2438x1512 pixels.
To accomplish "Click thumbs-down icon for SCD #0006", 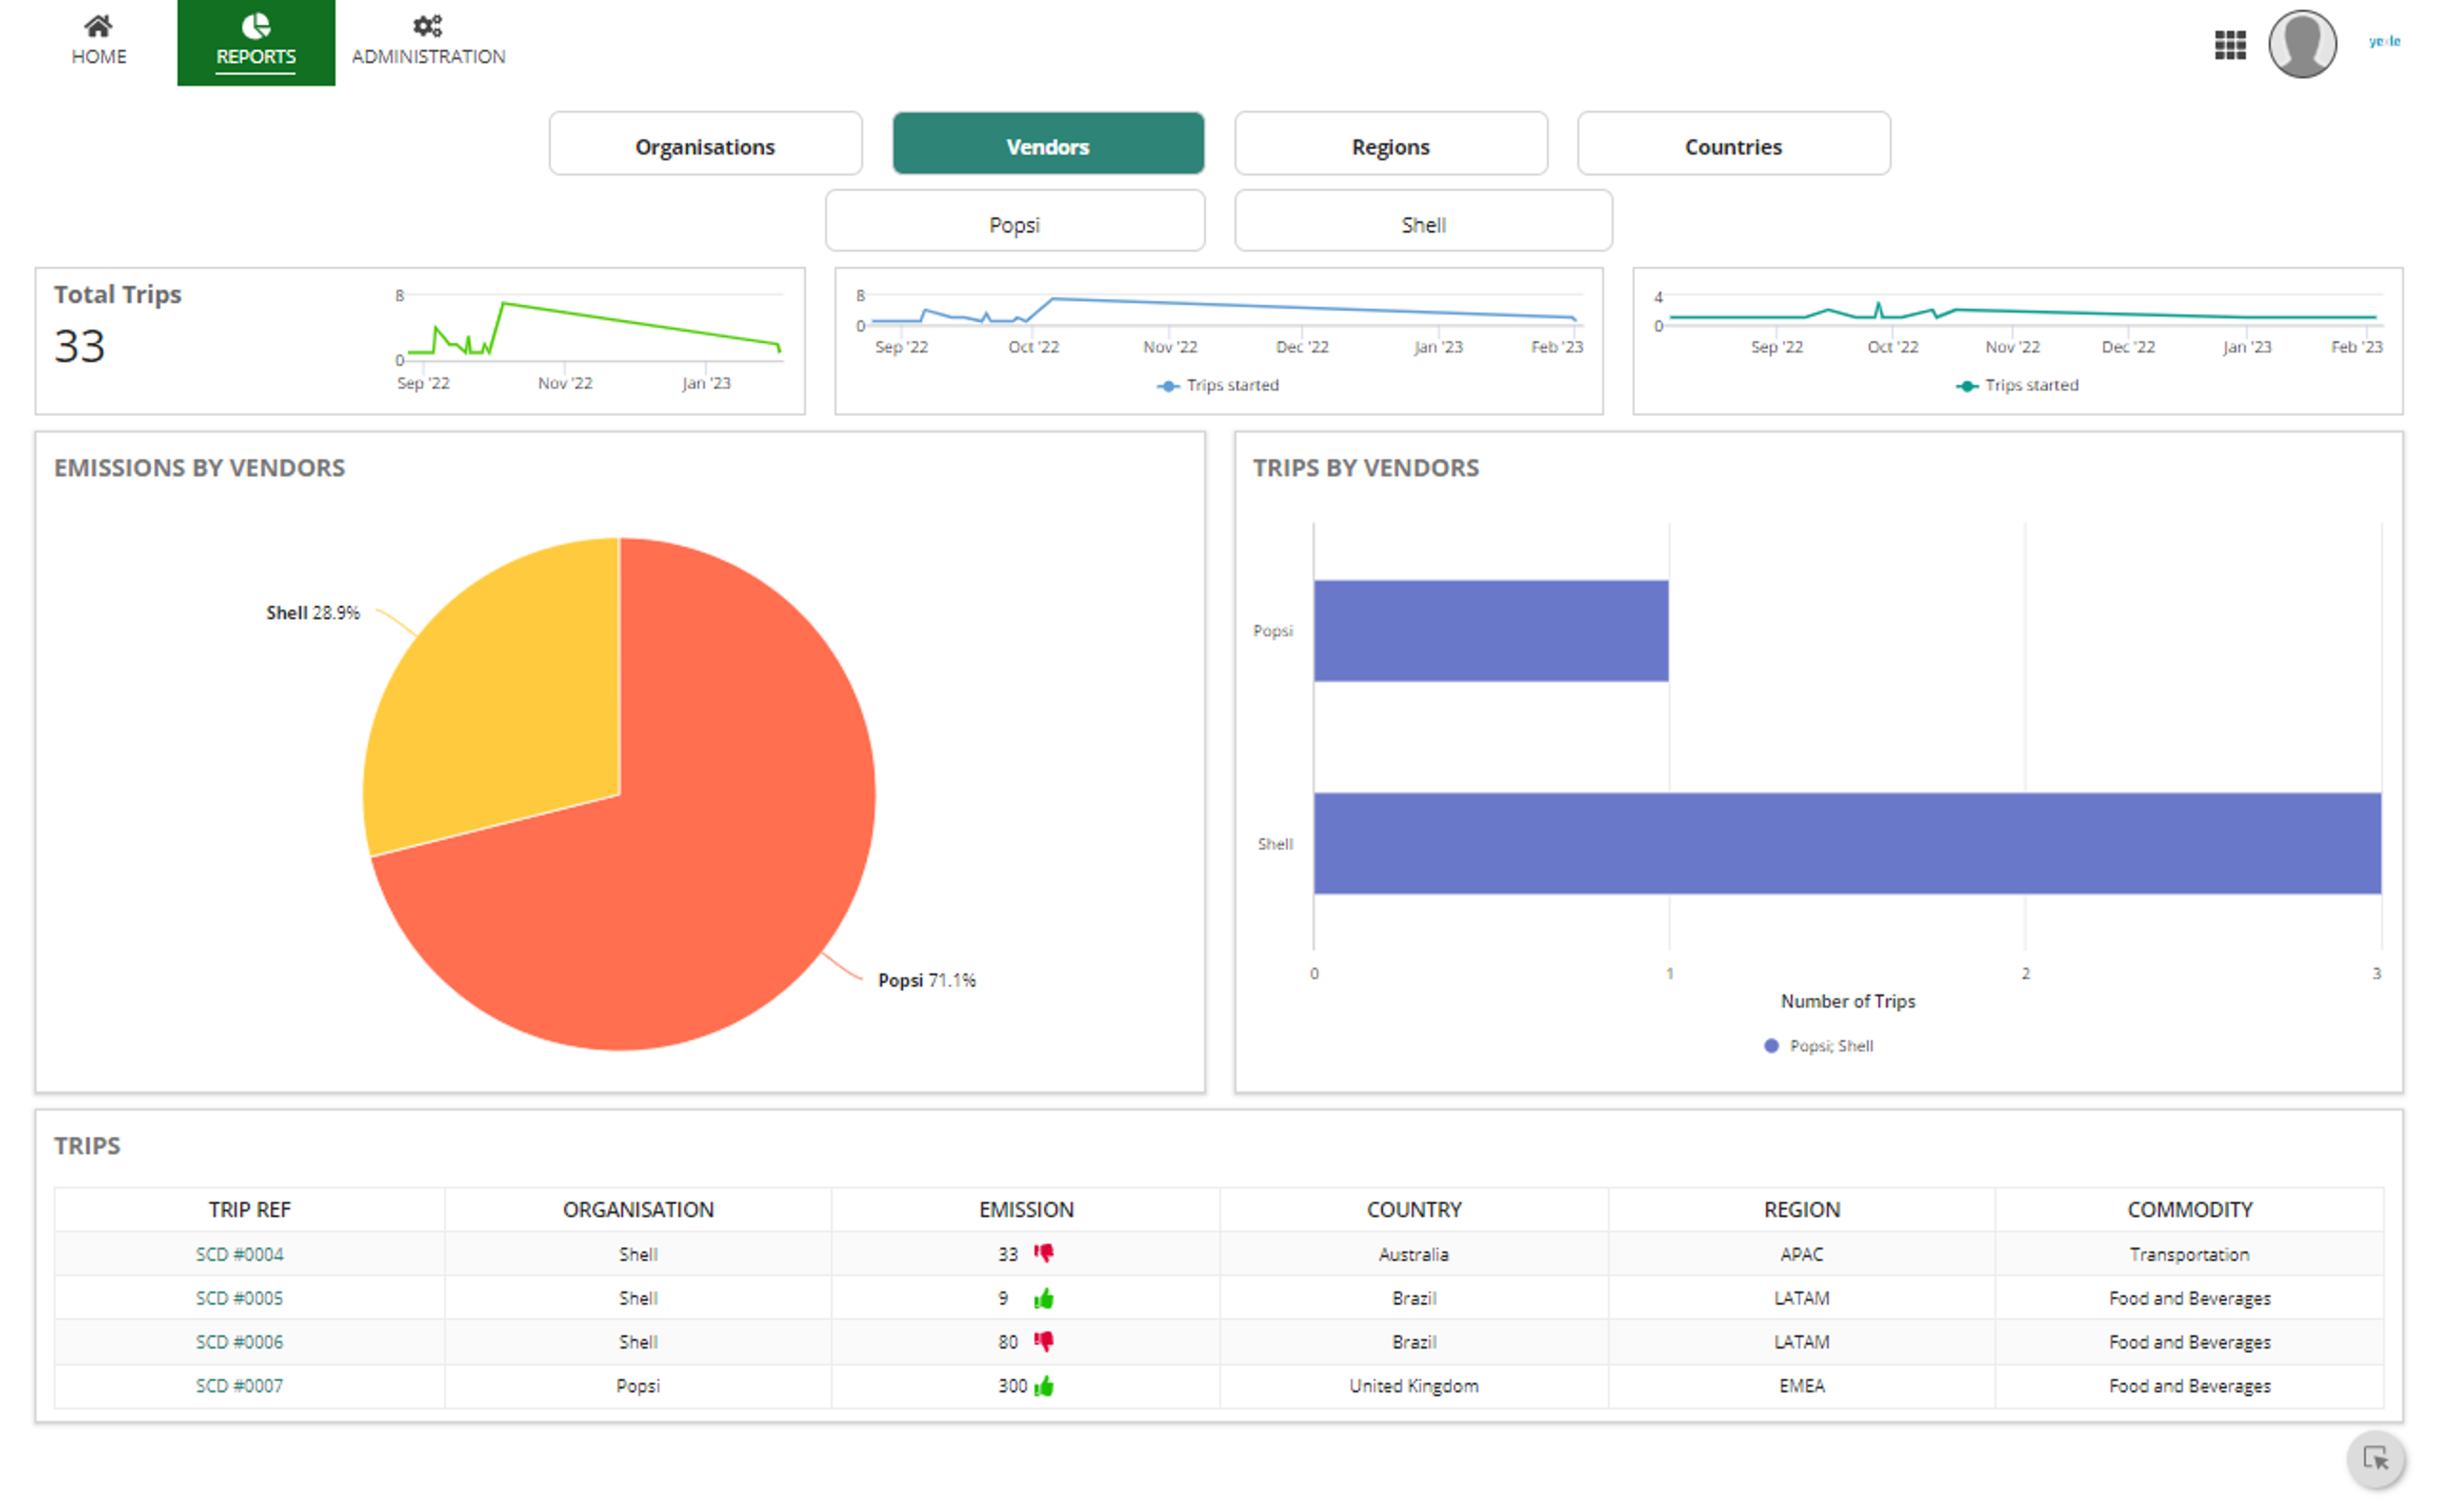I will click(x=1043, y=1341).
